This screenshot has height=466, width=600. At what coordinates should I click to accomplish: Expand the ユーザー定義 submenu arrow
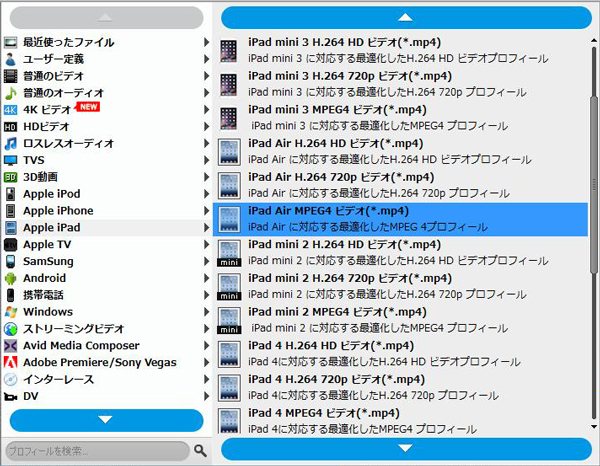[x=206, y=59]
